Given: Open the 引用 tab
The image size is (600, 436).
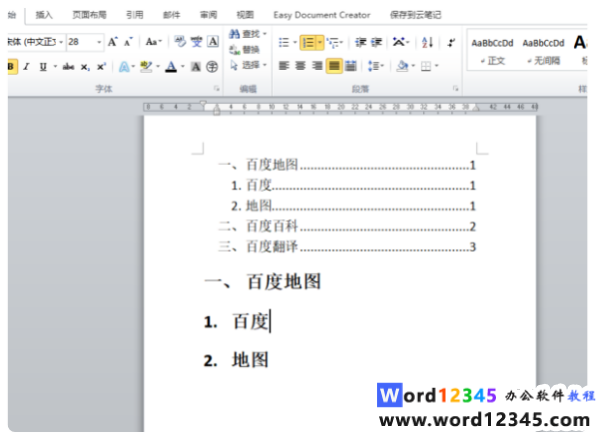Looking at the screenshot, I should 135,15.
